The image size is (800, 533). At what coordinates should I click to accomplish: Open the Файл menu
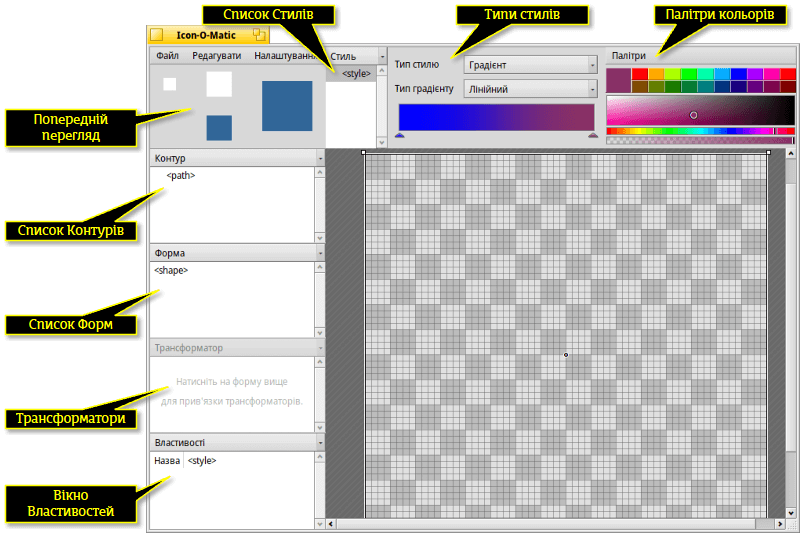pos(167,56)
